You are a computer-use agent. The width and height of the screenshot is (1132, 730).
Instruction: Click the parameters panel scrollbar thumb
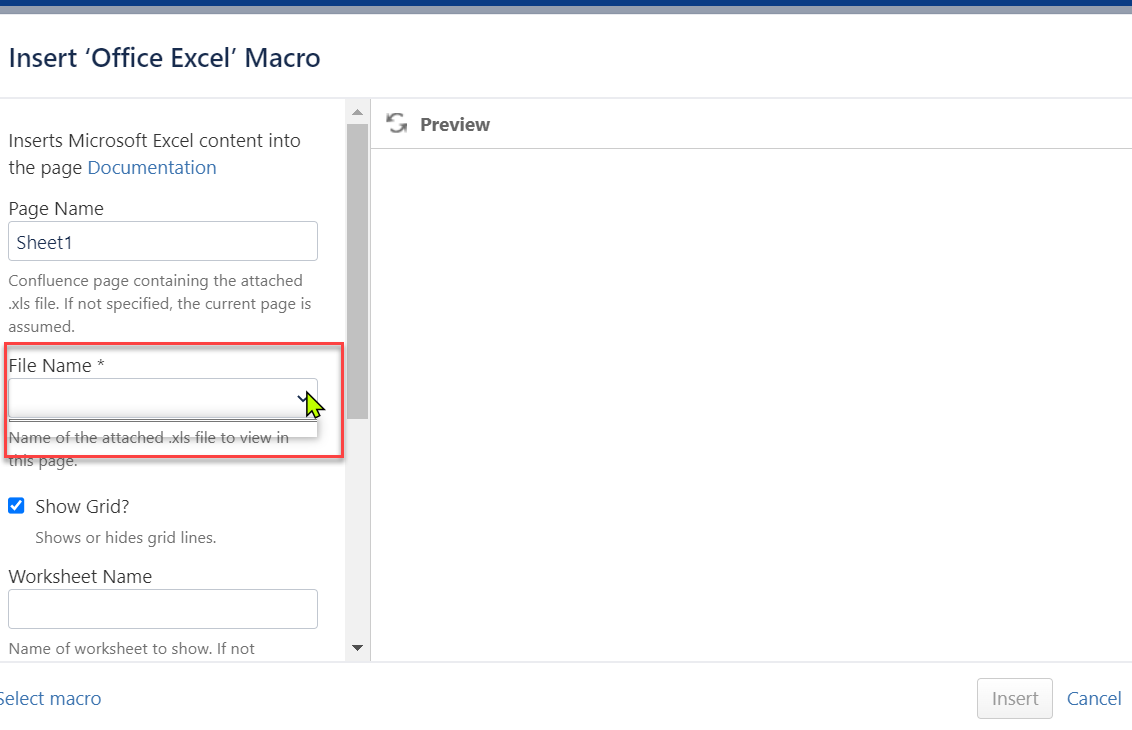357,271
